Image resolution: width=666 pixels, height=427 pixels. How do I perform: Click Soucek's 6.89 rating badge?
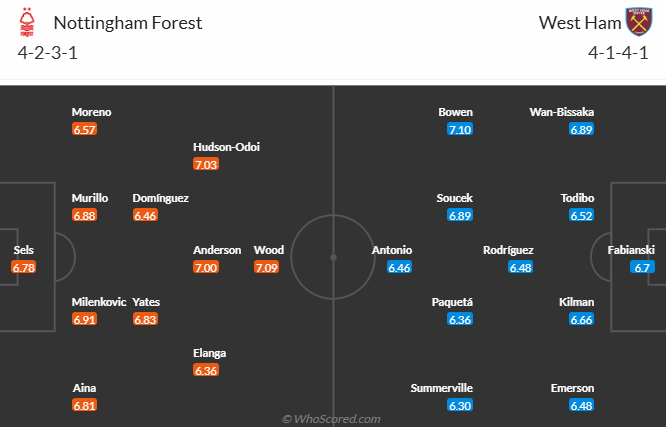460,215
